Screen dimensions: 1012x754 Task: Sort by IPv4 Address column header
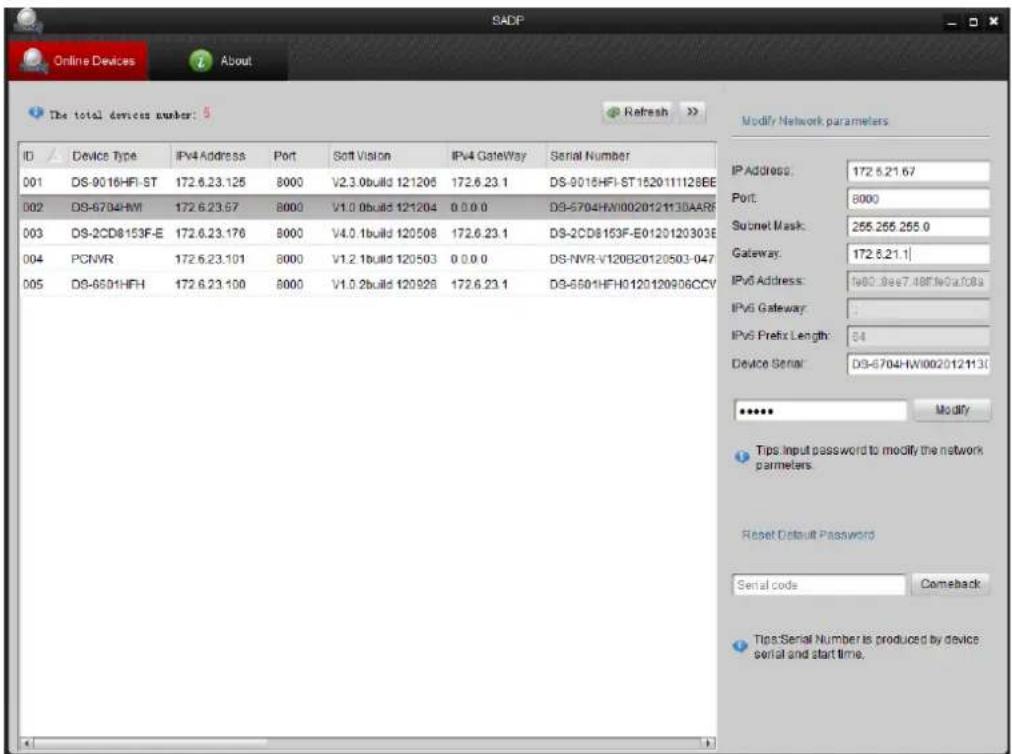(220, 156)
